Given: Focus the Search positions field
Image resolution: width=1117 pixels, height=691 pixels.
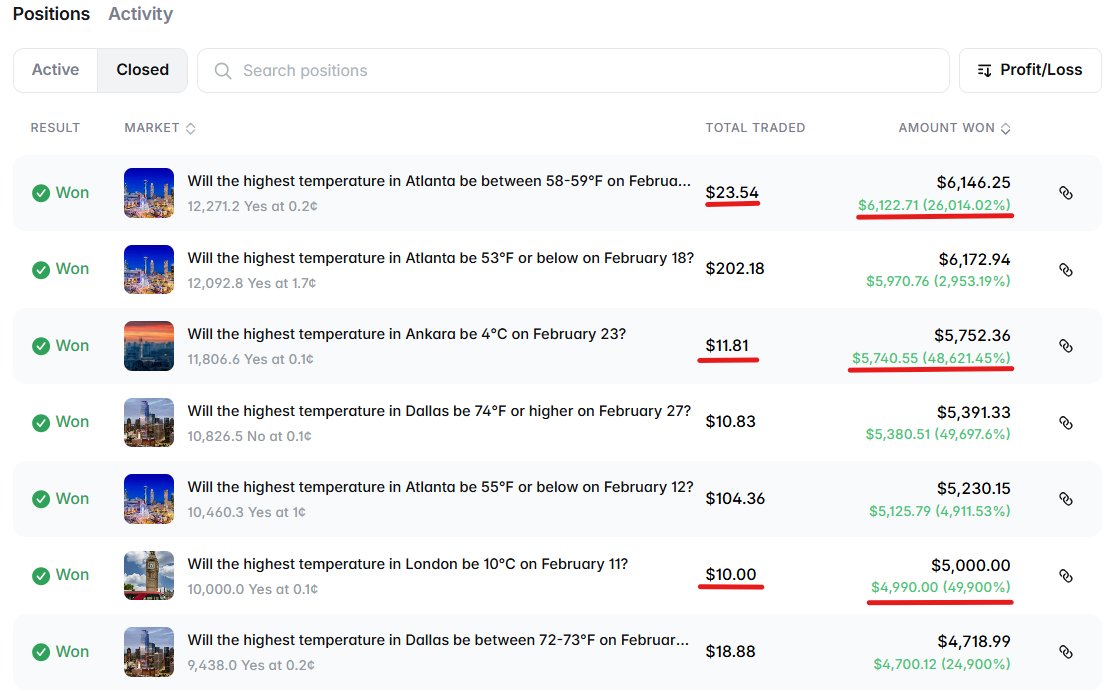Looking at the screenshot, I should 573,71.
